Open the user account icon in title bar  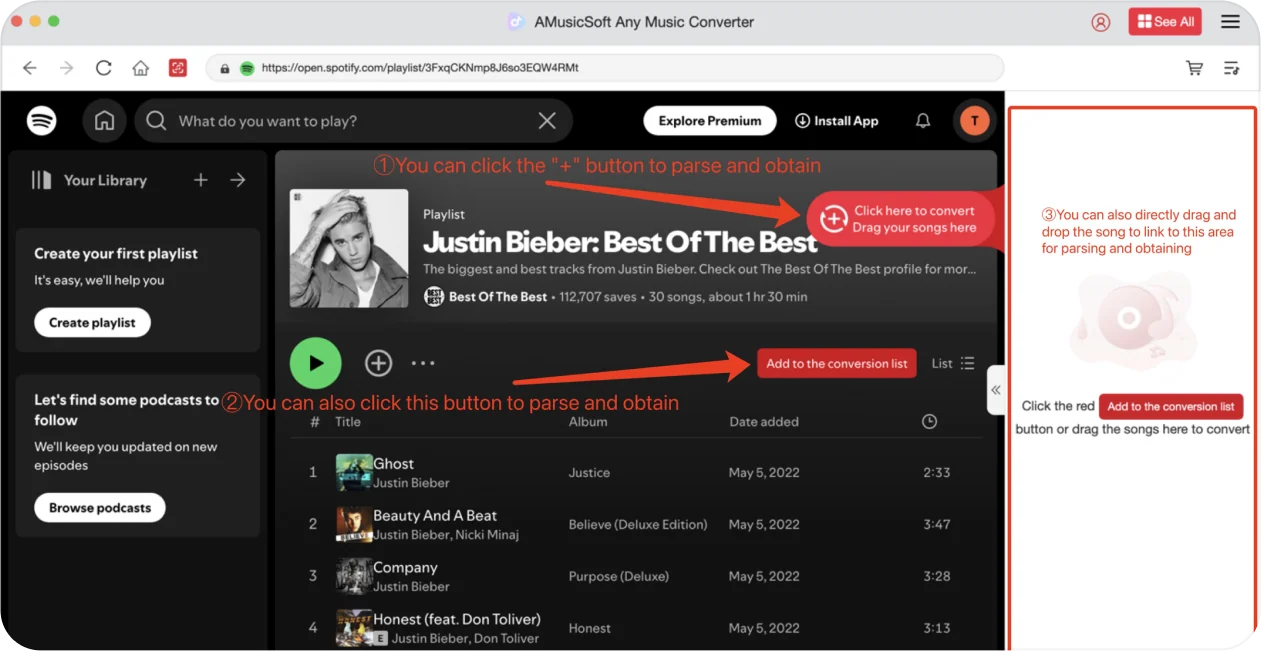[x=1101, y=22]
